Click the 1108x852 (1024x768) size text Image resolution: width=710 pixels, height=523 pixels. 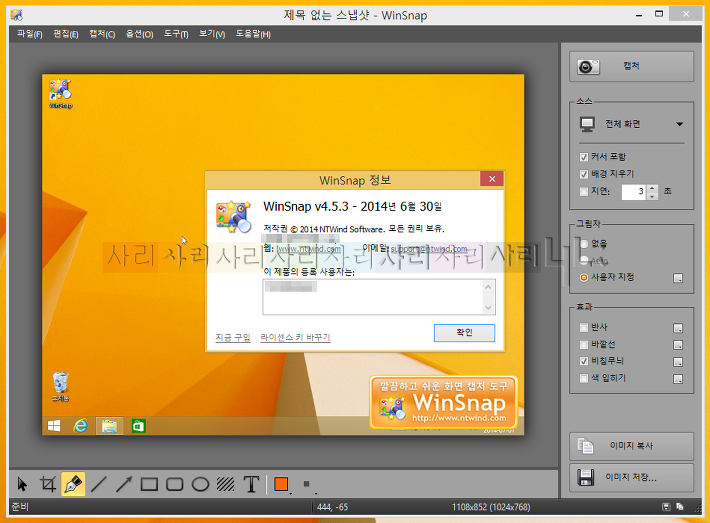[491, 507]
